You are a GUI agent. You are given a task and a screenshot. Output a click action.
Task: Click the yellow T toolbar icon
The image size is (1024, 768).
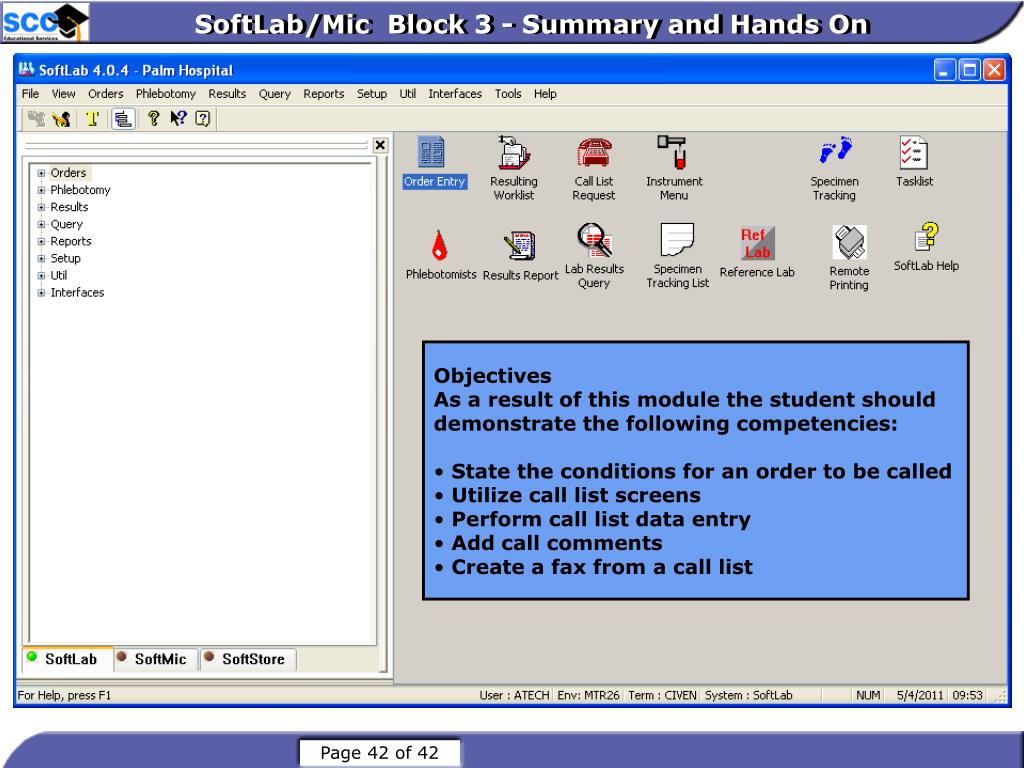click(92, 119)
